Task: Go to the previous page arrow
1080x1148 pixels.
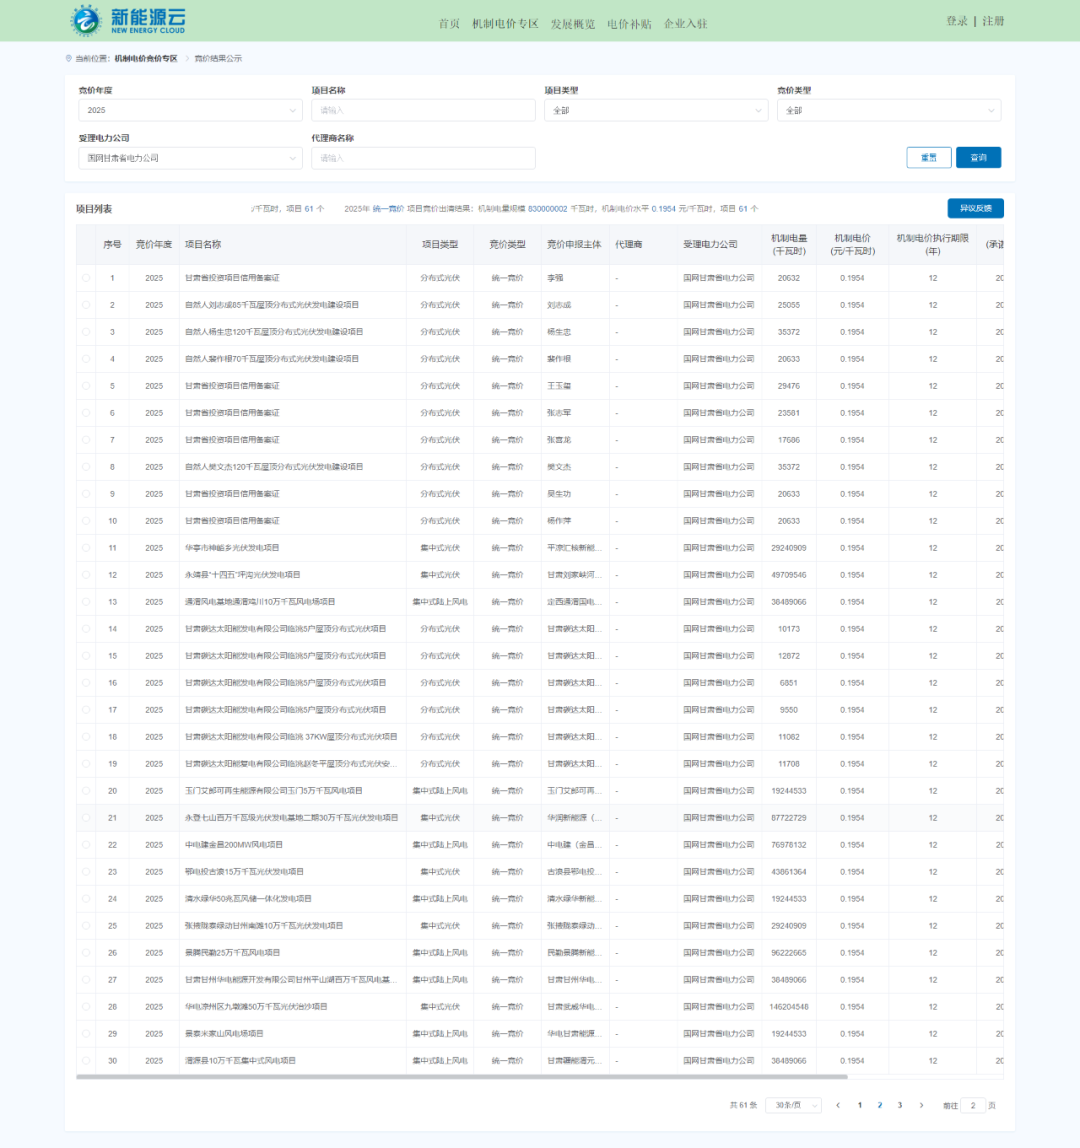Action: (838, 1105)
